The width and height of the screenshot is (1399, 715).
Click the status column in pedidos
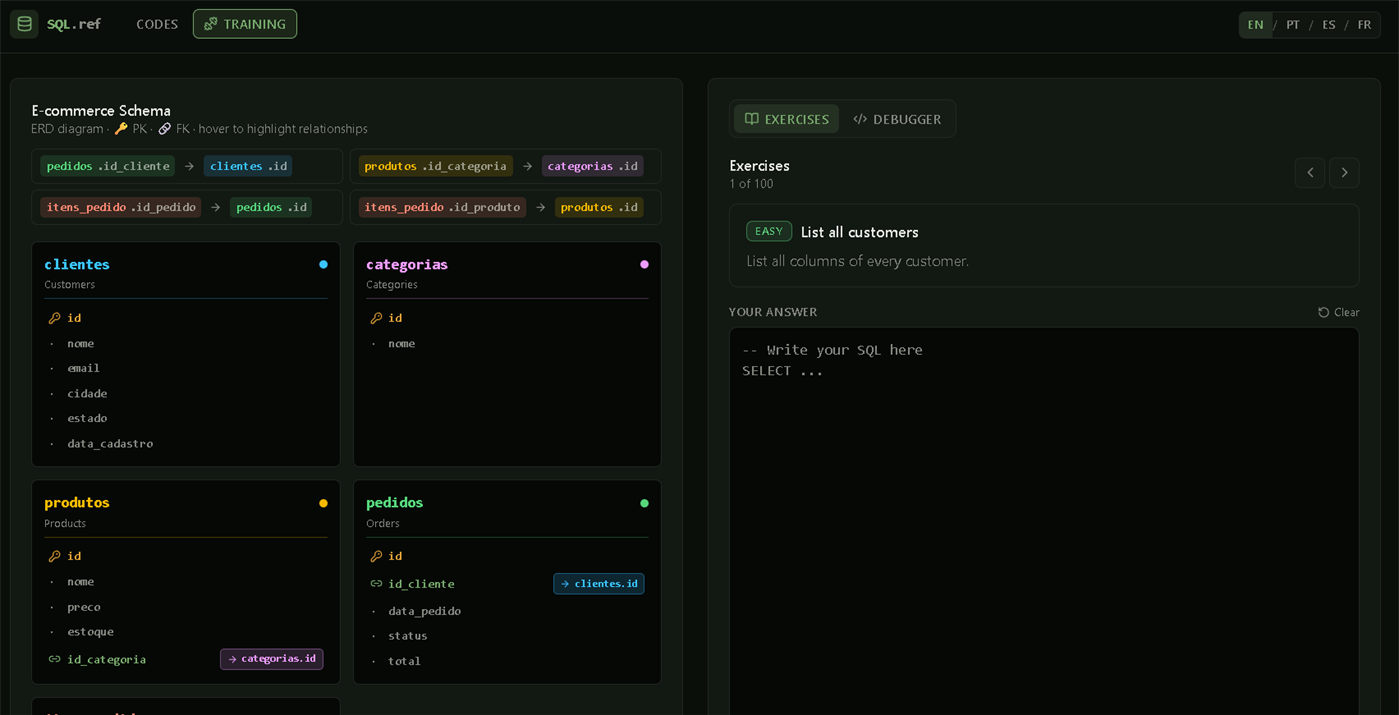pos(408,636)
